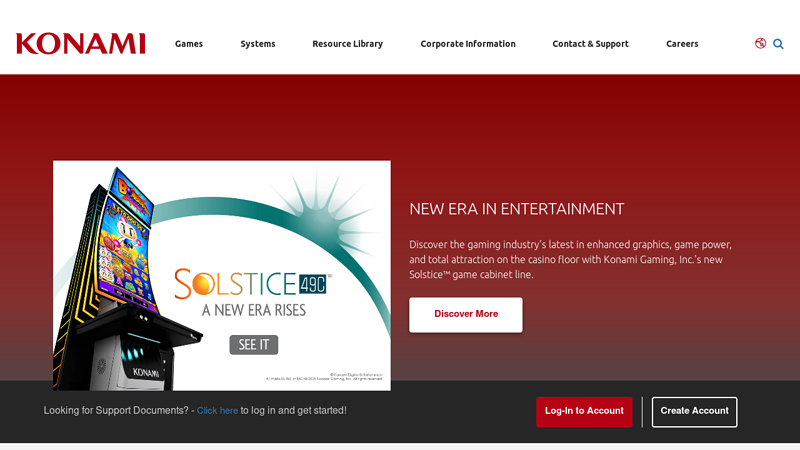Click the 'A NEW ERA RISES' tagline
Viewport: 800px width, 450px height.
[x=254, y=310]
